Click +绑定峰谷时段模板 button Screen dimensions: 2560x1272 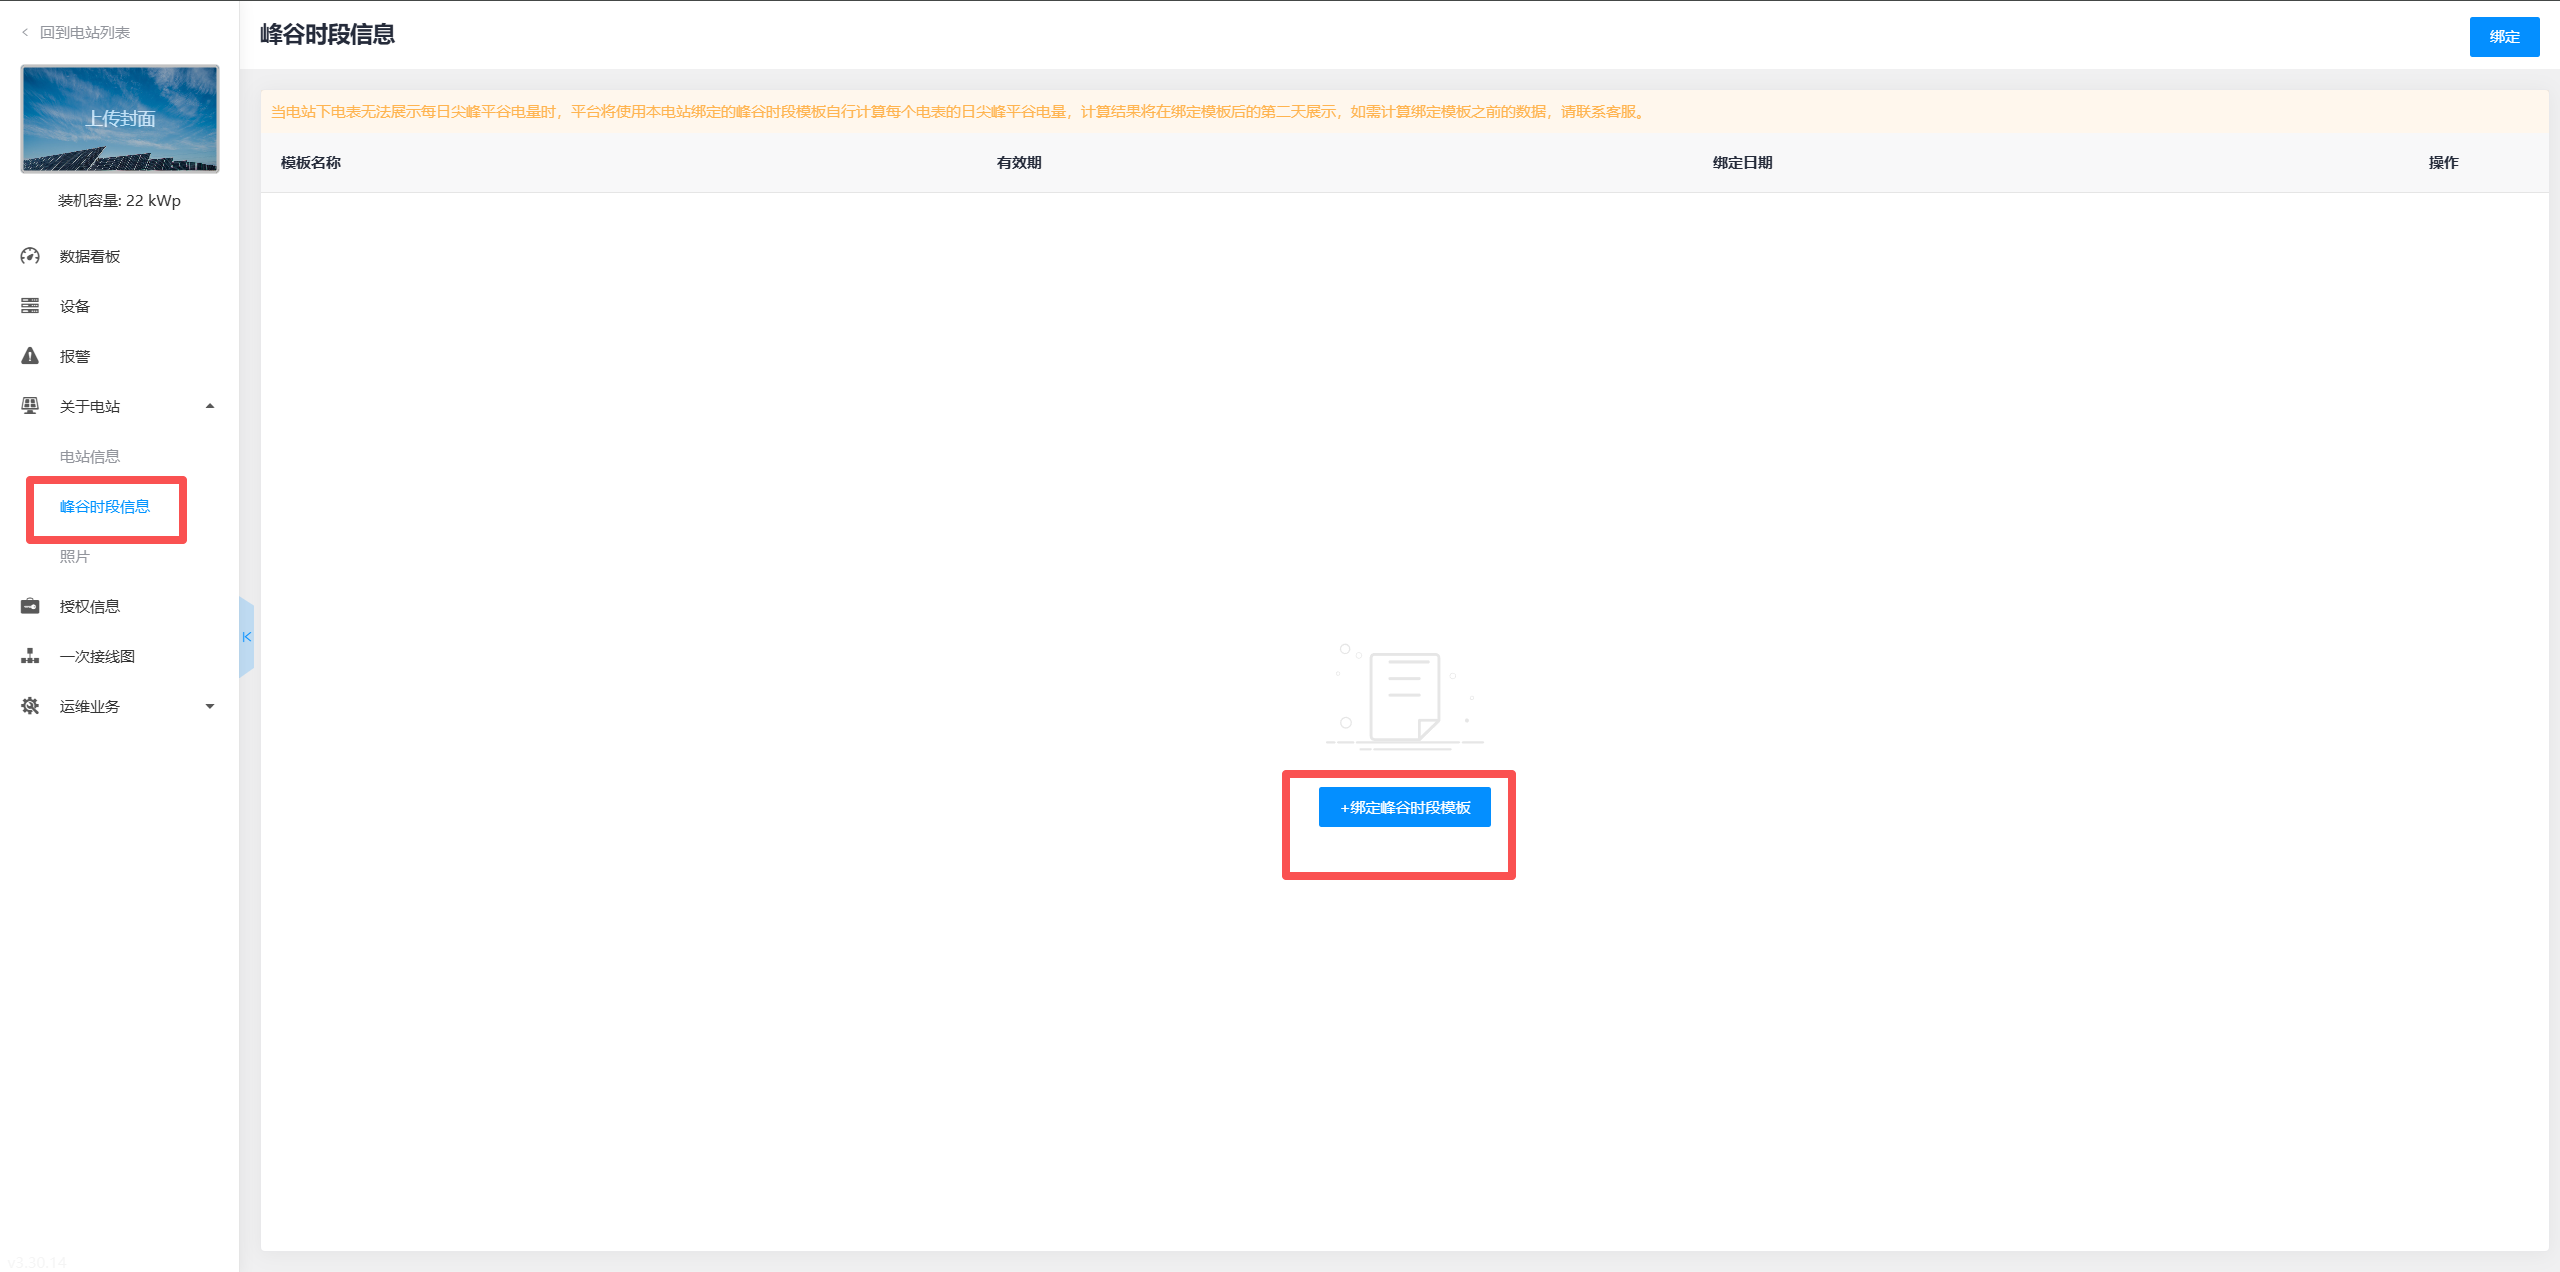click(1404, 807)
